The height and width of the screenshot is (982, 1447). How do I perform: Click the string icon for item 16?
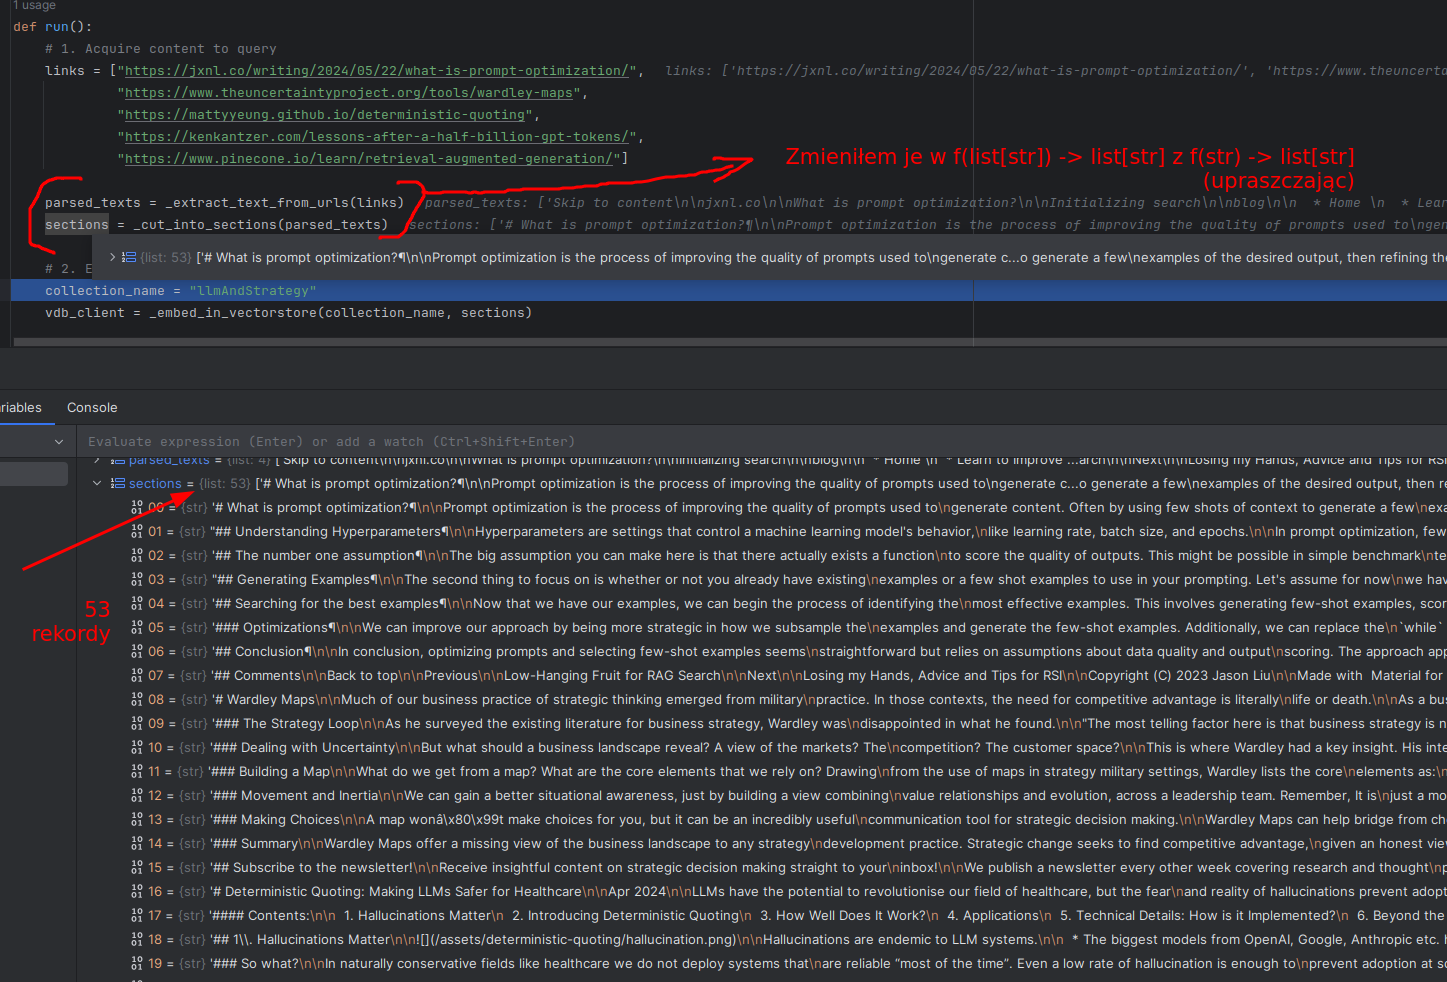tap(137, 892)
